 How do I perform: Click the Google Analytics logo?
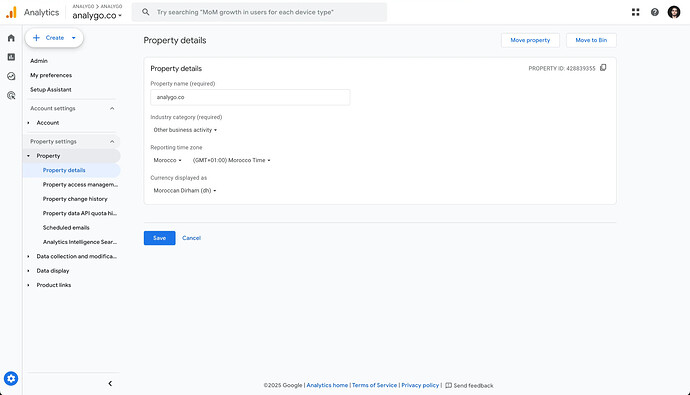(11, 12)
